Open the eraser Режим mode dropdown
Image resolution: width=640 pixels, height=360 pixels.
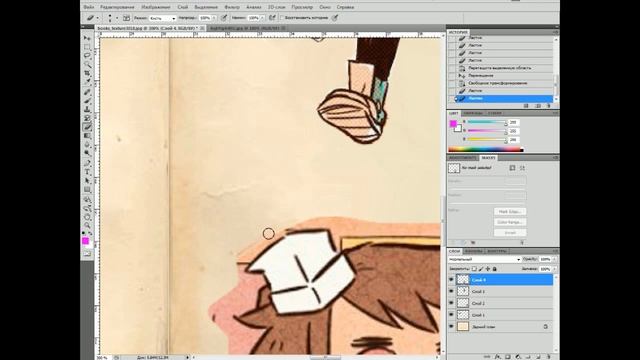point(162,18)
